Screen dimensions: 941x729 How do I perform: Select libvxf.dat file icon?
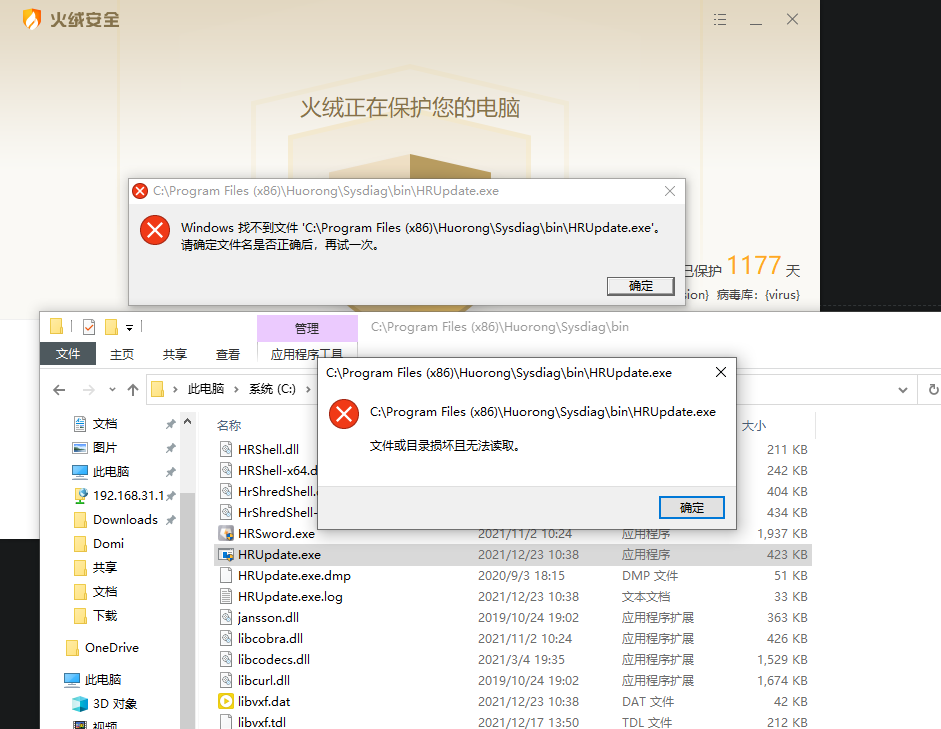coord(226,701)
